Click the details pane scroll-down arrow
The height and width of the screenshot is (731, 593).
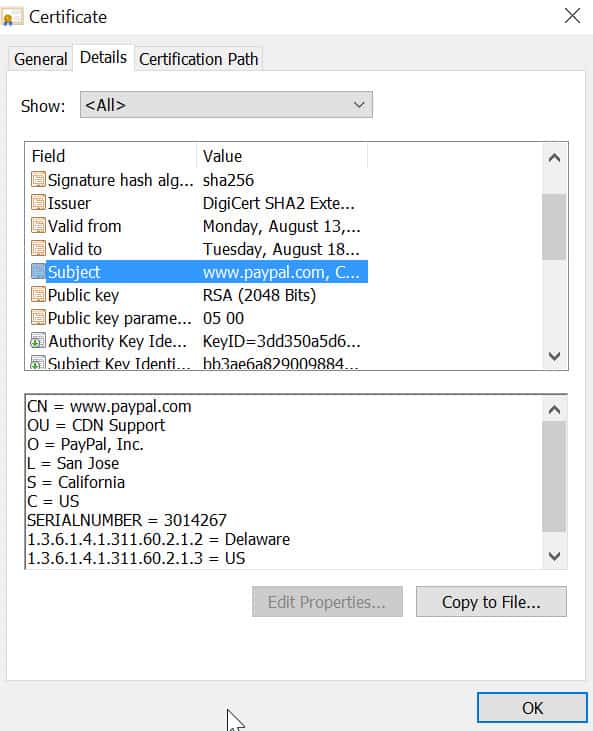click(x=554, y=556)
